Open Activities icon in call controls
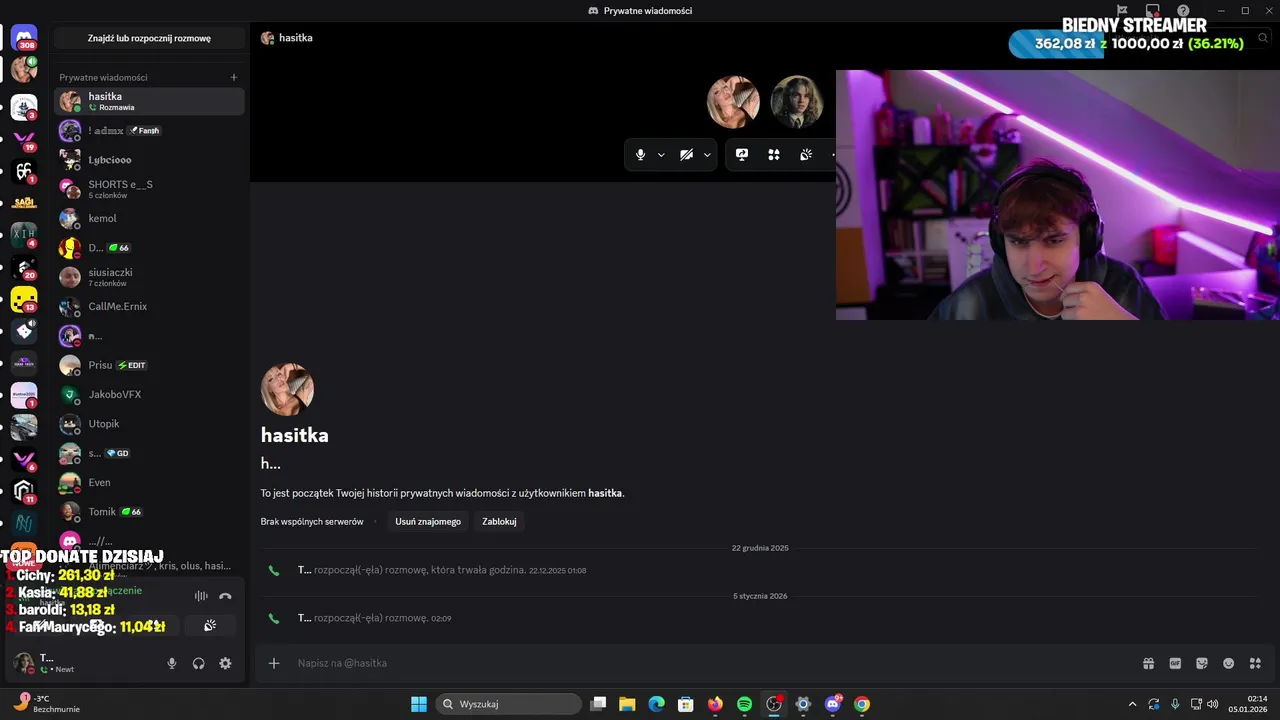 pos(774,155)
